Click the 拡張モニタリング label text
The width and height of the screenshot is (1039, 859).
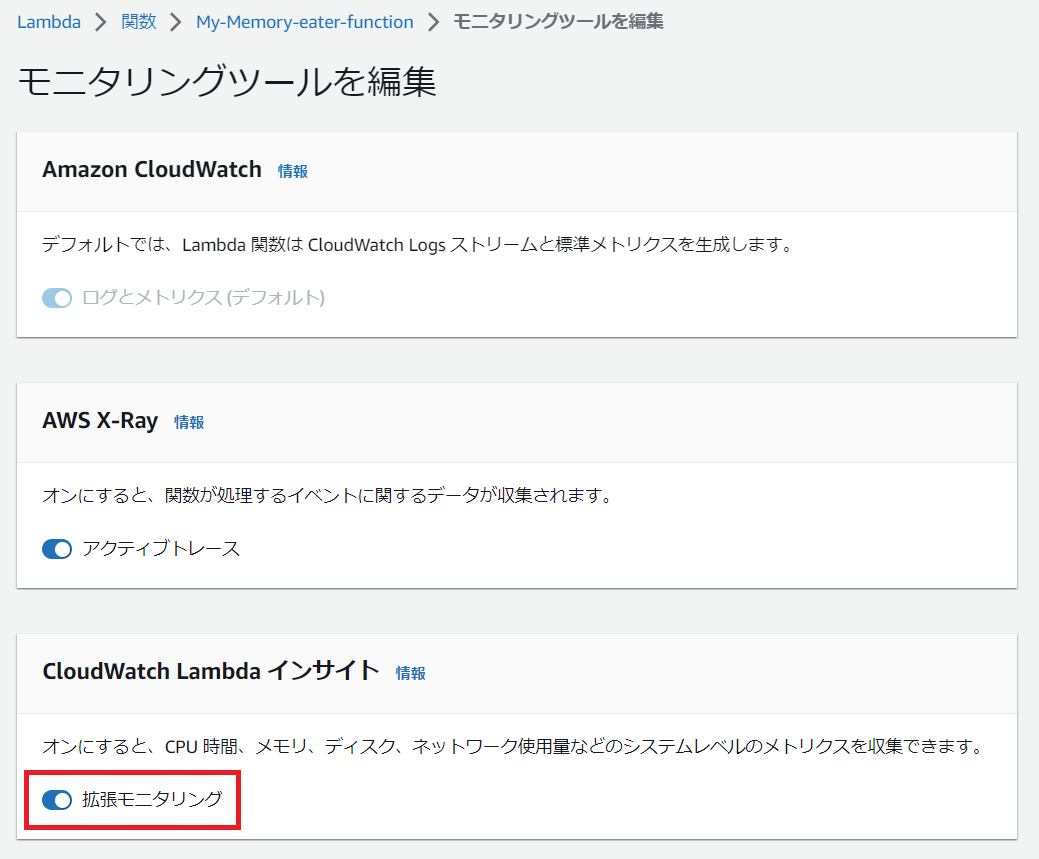(152, 799)
